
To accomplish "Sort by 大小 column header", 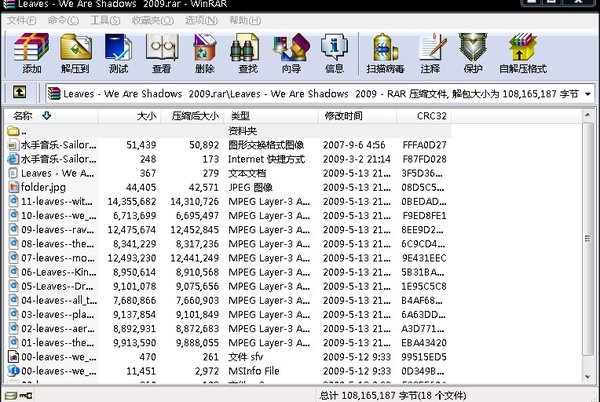I will (x=130, y=116).
